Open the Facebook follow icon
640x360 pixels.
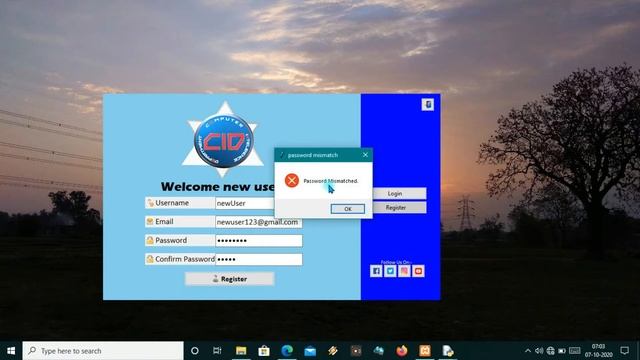click(x=376, y=271)
